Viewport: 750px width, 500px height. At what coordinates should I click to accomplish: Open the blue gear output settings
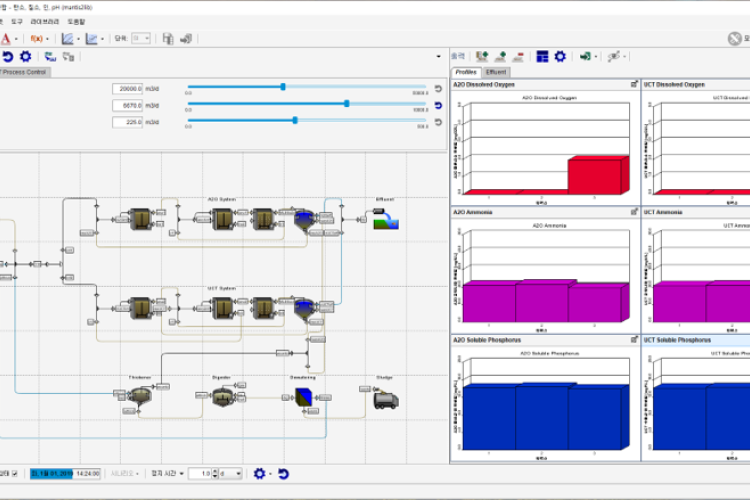click(560, 56)
